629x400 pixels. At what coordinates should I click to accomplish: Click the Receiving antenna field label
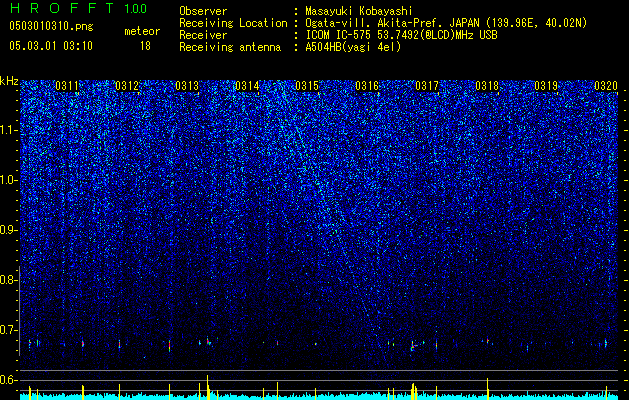[x=230, y=47]
